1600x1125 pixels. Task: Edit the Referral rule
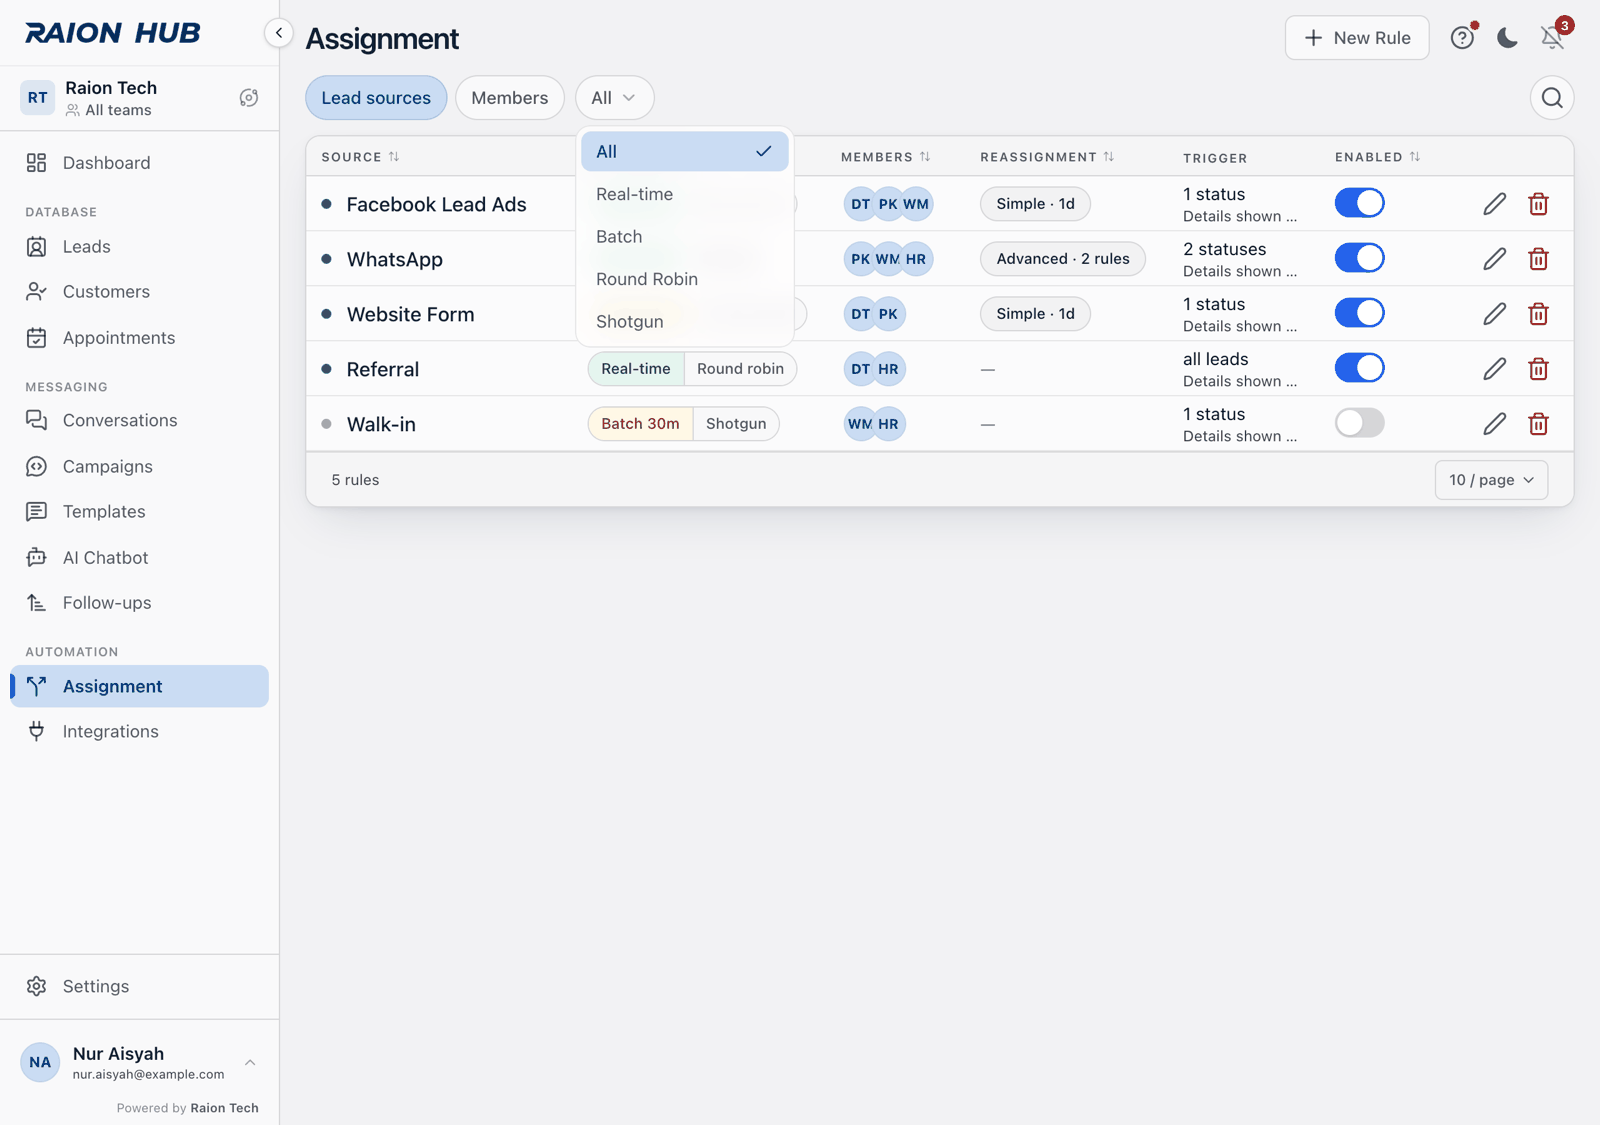[1494, 369]
